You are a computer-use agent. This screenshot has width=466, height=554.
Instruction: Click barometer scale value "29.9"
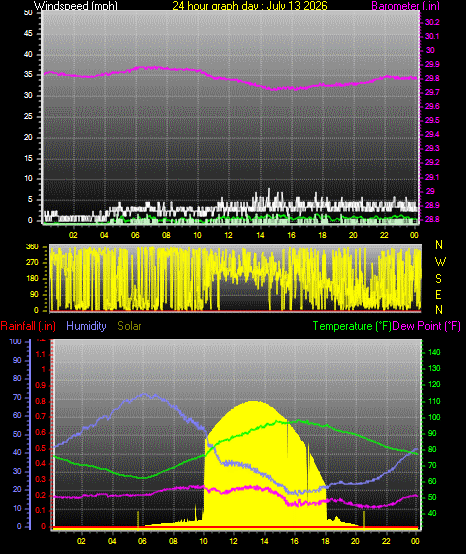(432, 64)
